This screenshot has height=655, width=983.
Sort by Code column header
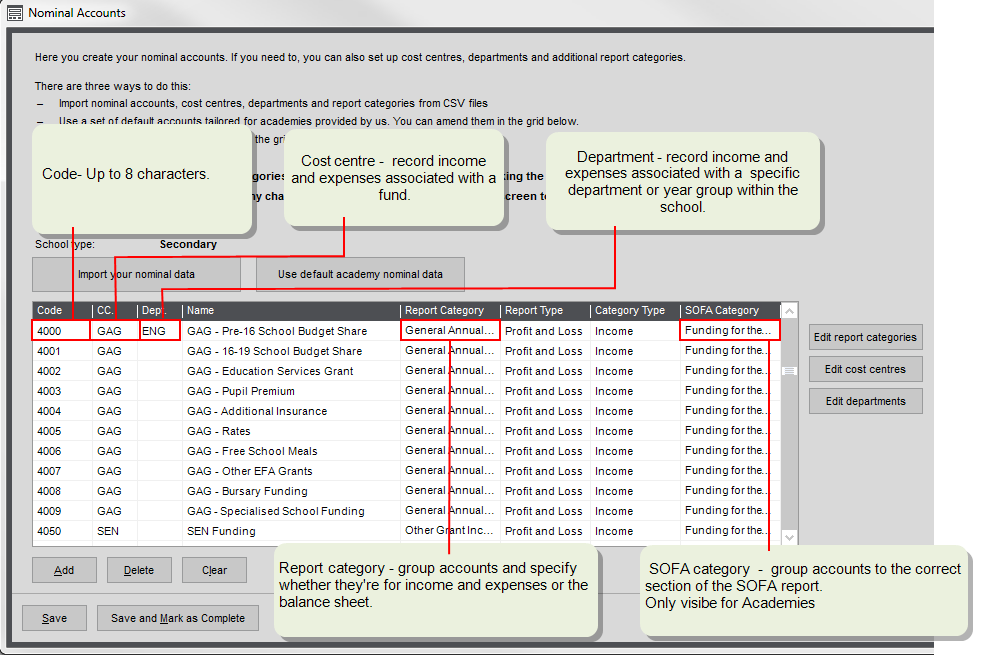62,310
